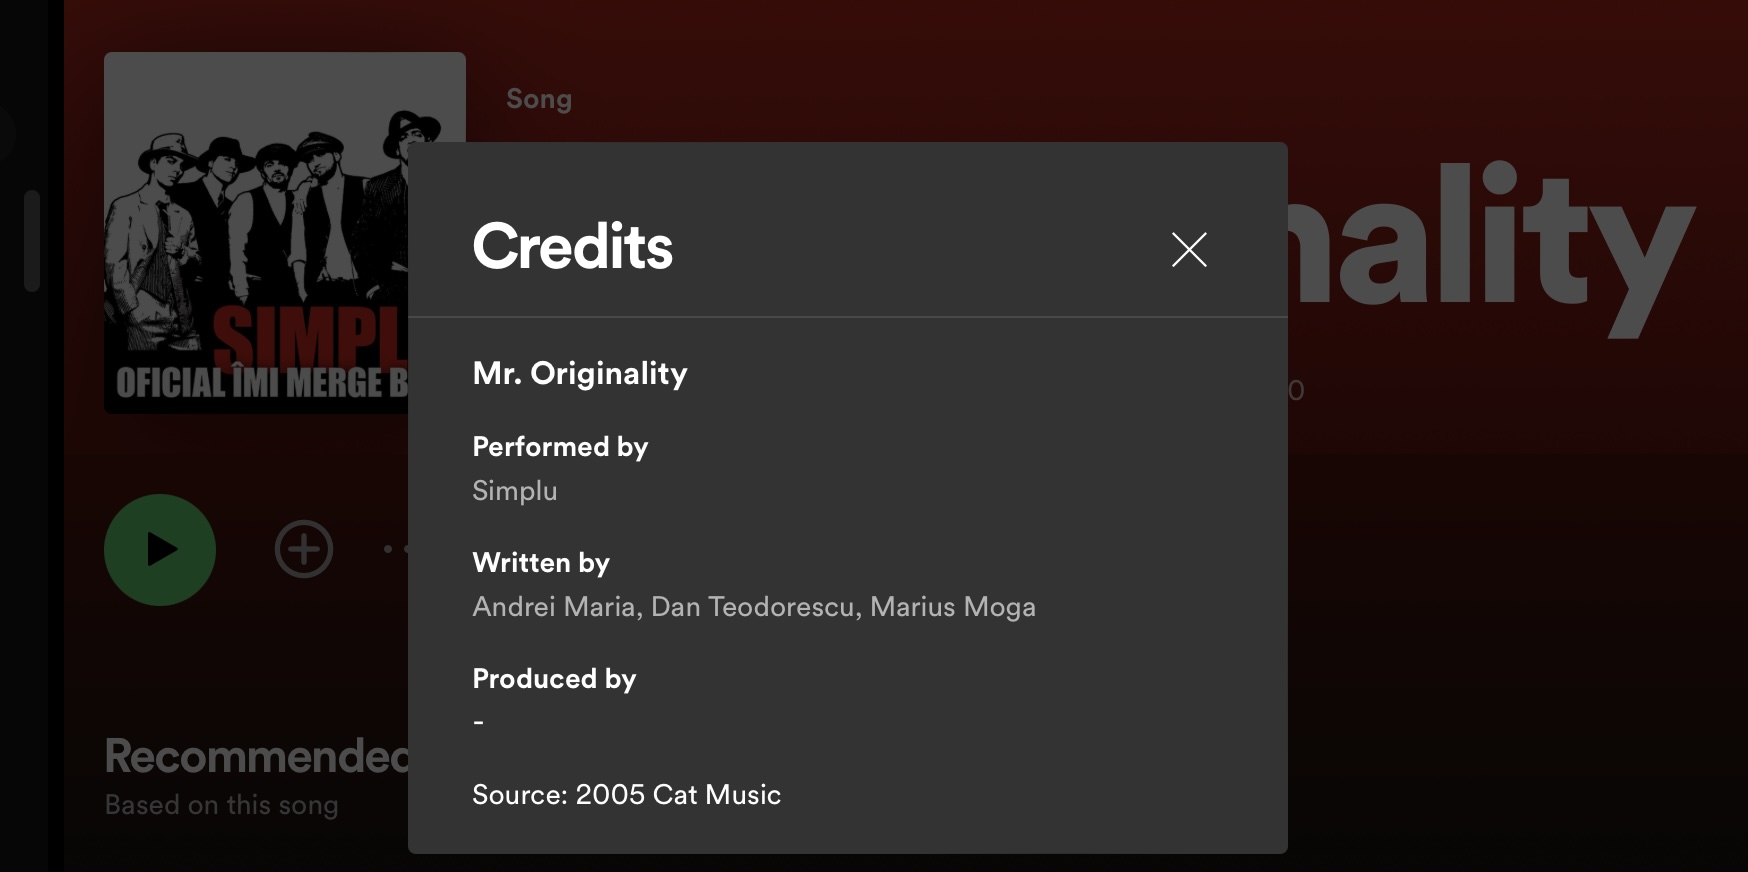Click the Based on this song subtitle

[221, 805]
